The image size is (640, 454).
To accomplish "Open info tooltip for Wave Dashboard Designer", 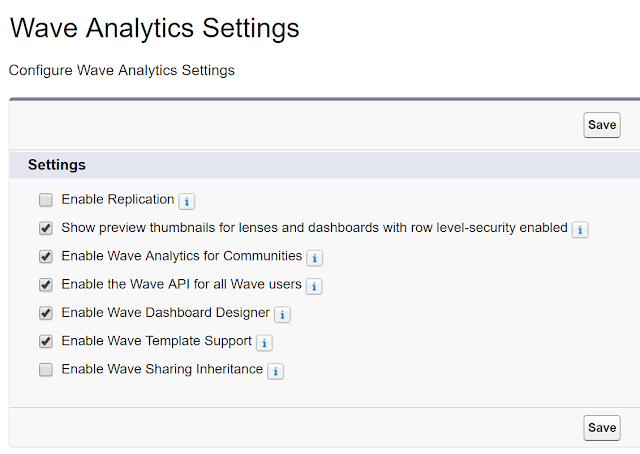I will (x=282, y=314).
